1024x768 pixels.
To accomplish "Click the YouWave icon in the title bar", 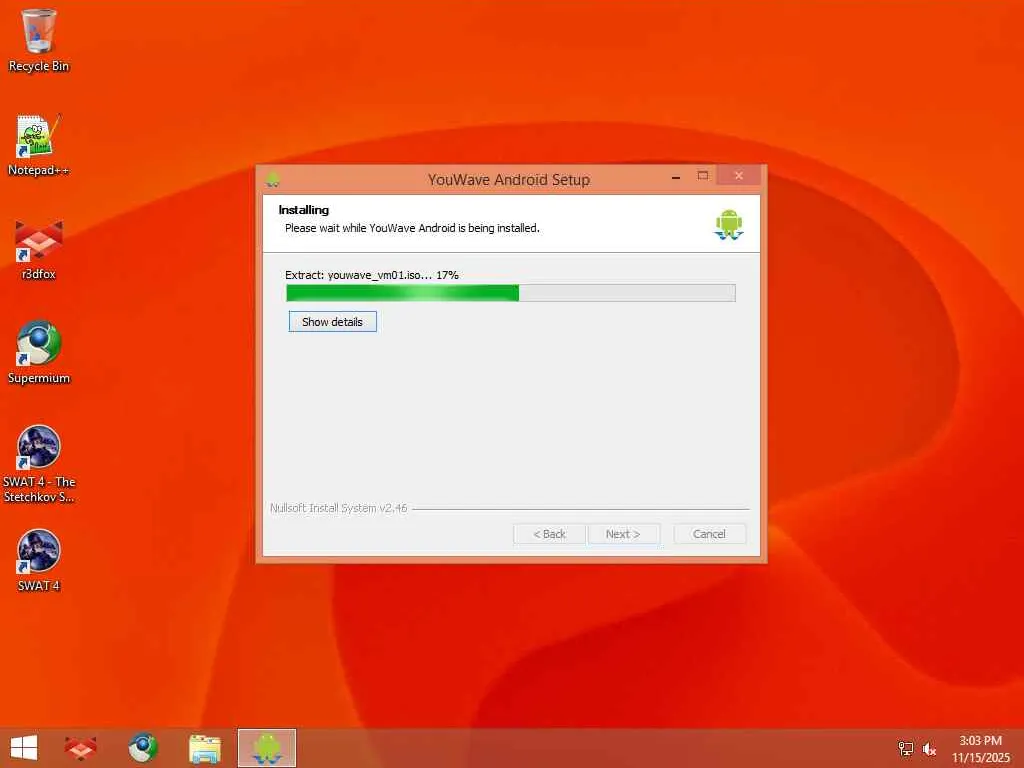I will coord(273,179).
